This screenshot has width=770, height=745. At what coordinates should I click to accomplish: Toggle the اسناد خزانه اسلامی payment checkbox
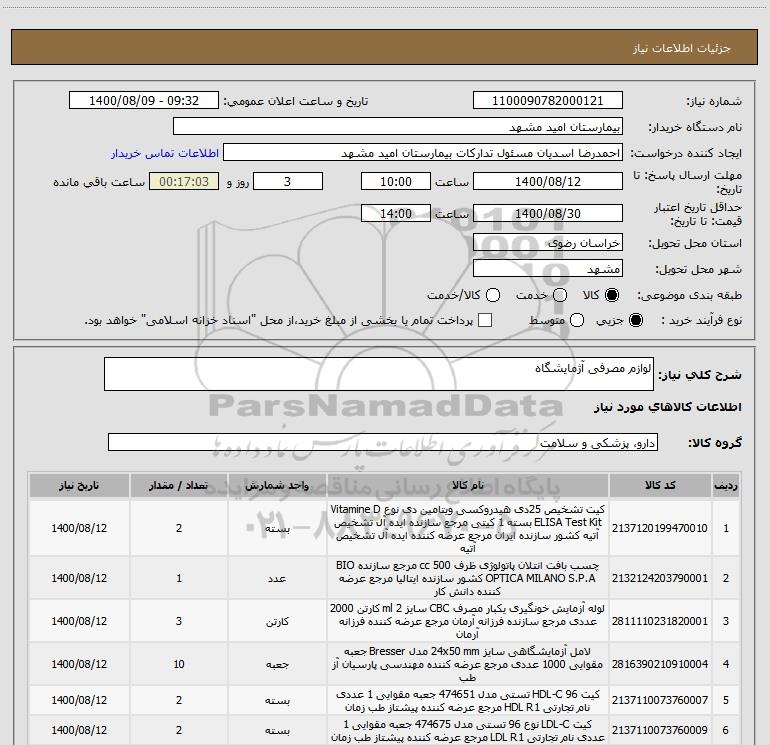click(x=485, y=320)
